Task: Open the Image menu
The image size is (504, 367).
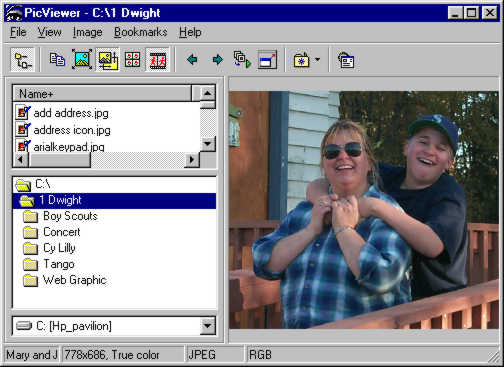Action: click(x=88, y=32)
